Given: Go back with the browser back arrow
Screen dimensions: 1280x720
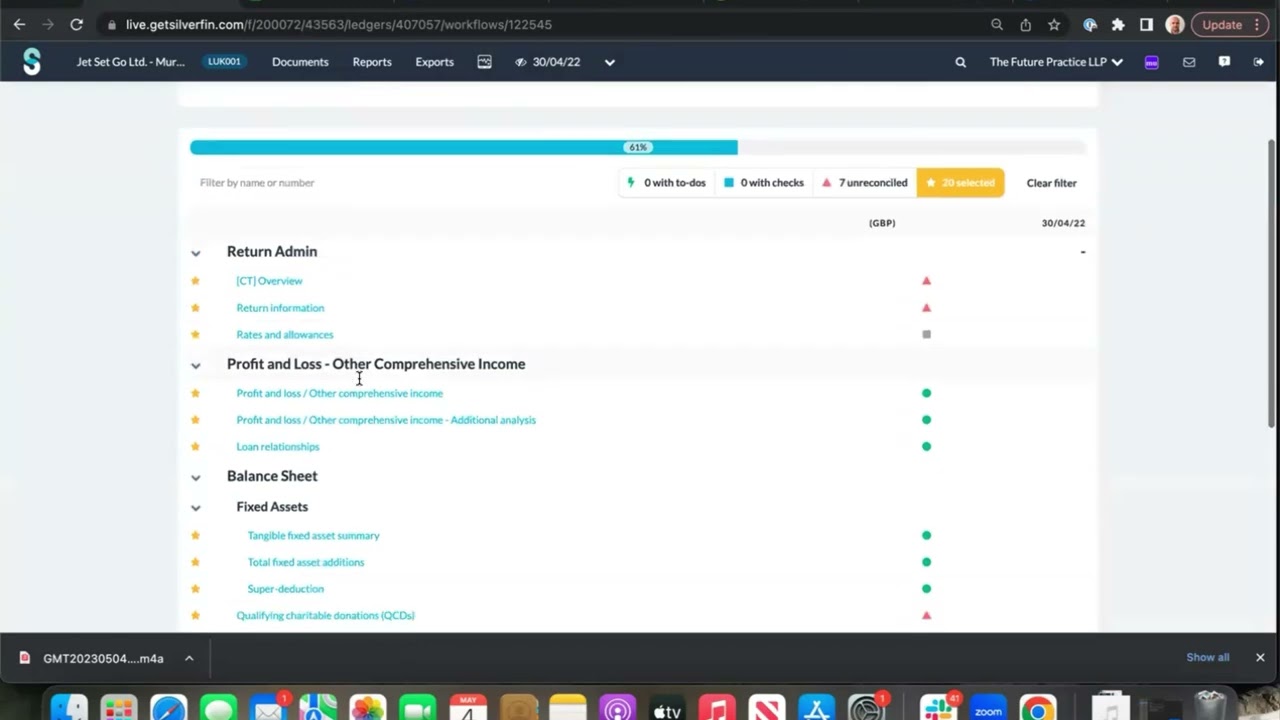Looking at the screenshot, I should pyautogui.click(x=19, y=24).
